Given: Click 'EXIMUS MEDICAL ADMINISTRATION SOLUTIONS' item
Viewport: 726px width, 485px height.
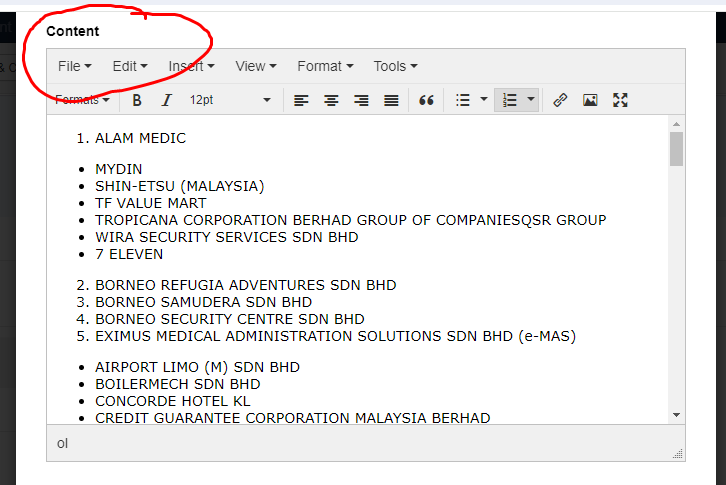Looking at the screenshot, I should click(x=335, y=336).
